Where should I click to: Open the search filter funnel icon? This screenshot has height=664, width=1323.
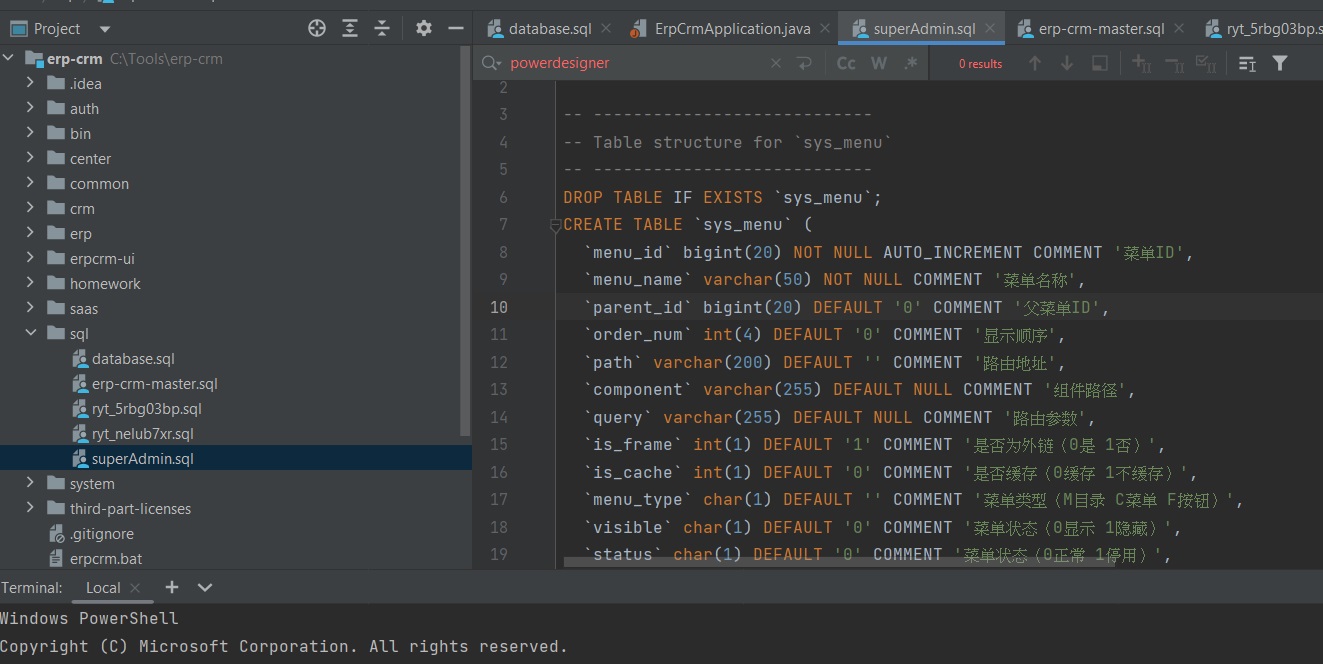point(1280,63)
